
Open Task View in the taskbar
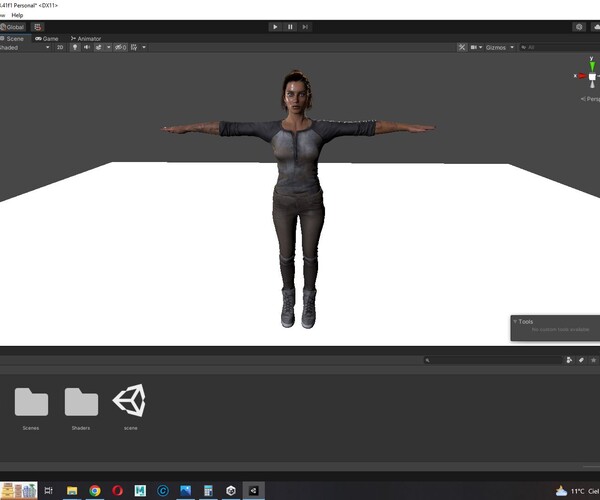49,490
